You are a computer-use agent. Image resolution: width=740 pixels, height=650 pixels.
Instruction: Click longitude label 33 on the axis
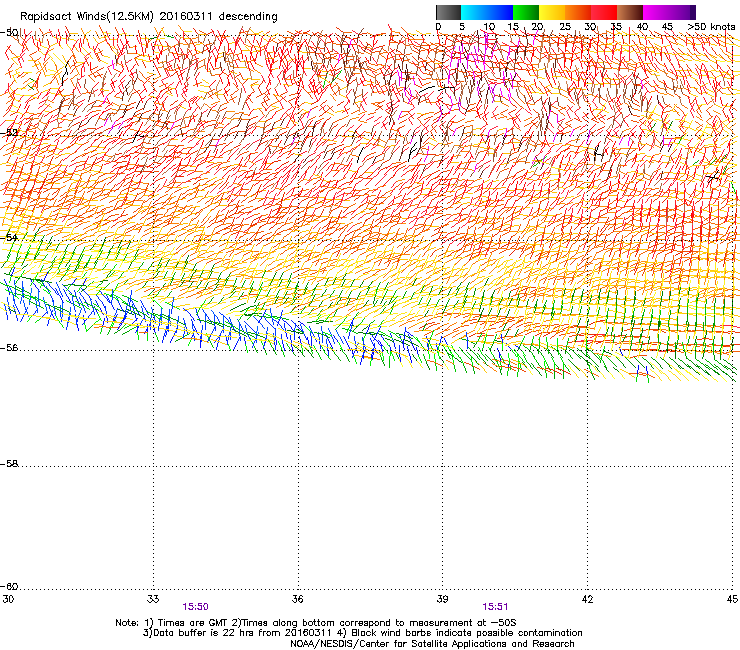[x=153, y=599]
